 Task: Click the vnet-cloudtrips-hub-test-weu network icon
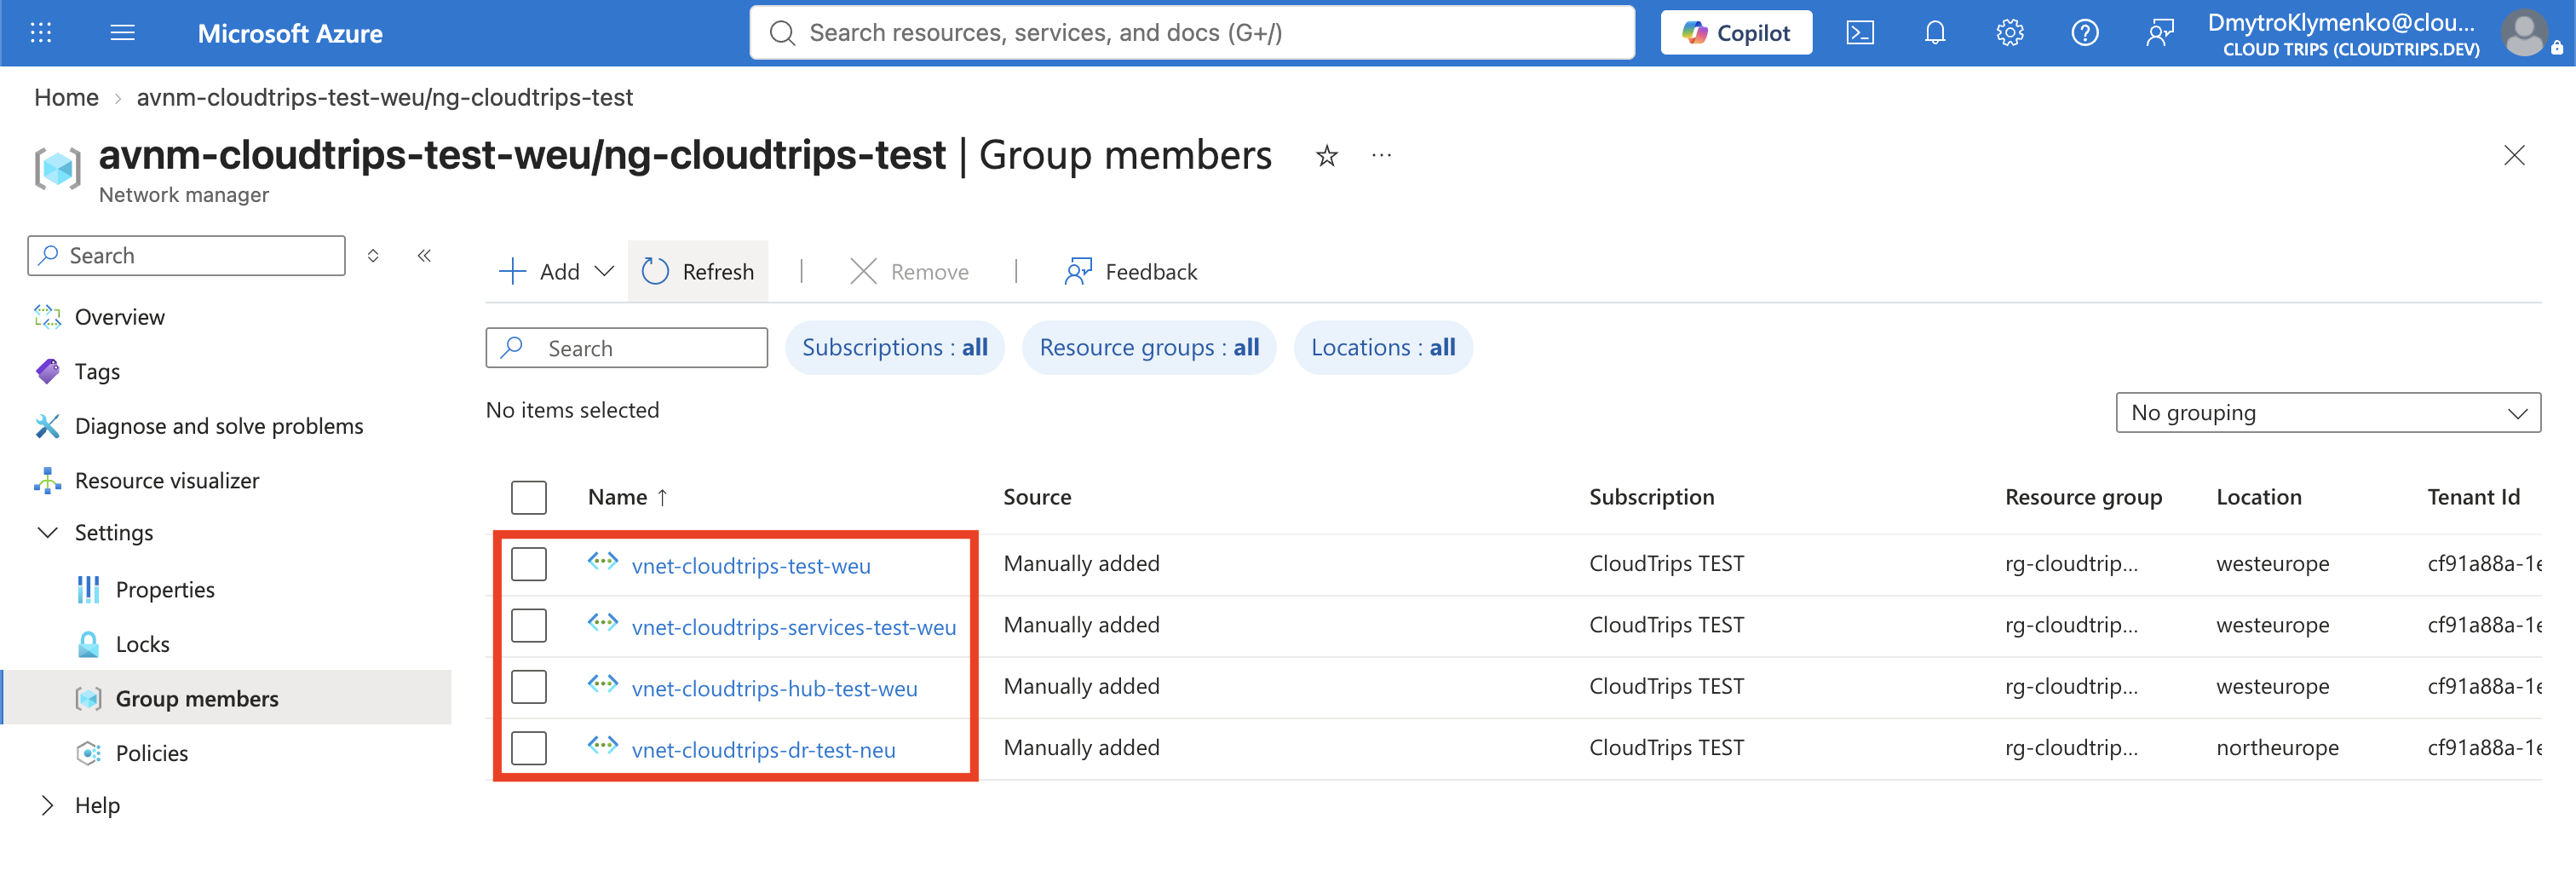[603, 685]
